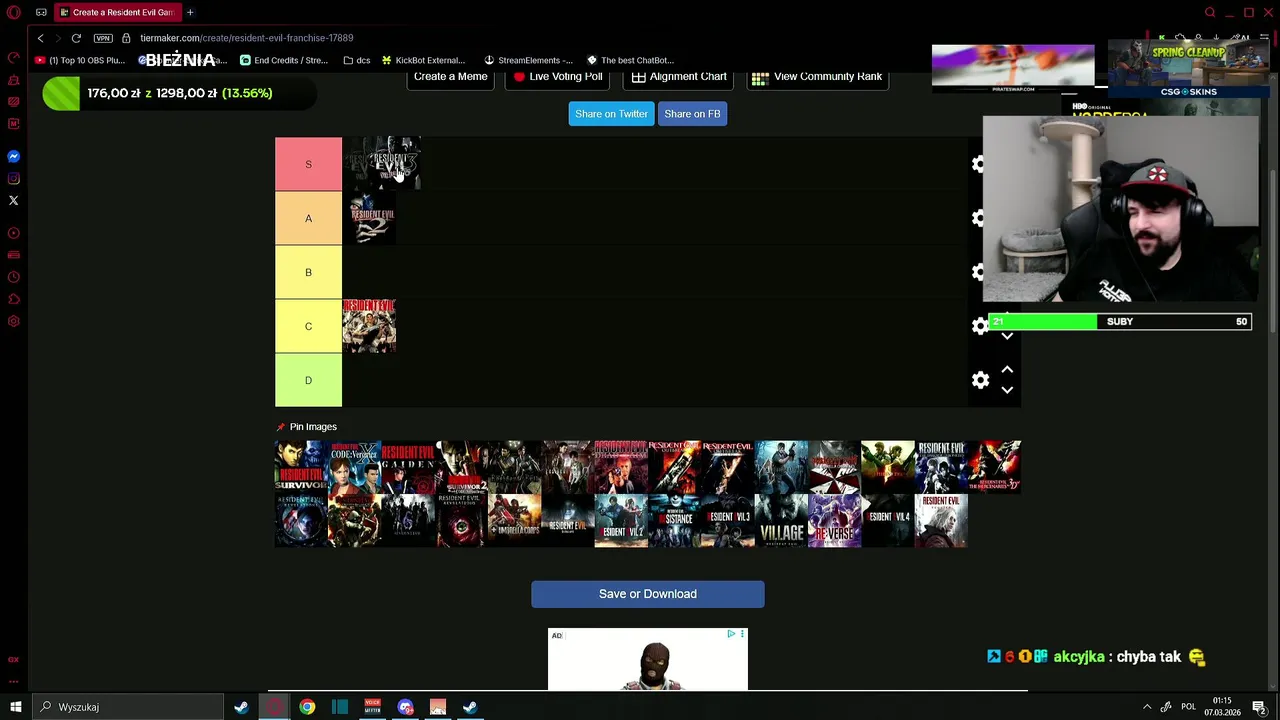Open settings gear for tier B
The width and height of the screenshot is (1280, 720).
coord(979,272)
